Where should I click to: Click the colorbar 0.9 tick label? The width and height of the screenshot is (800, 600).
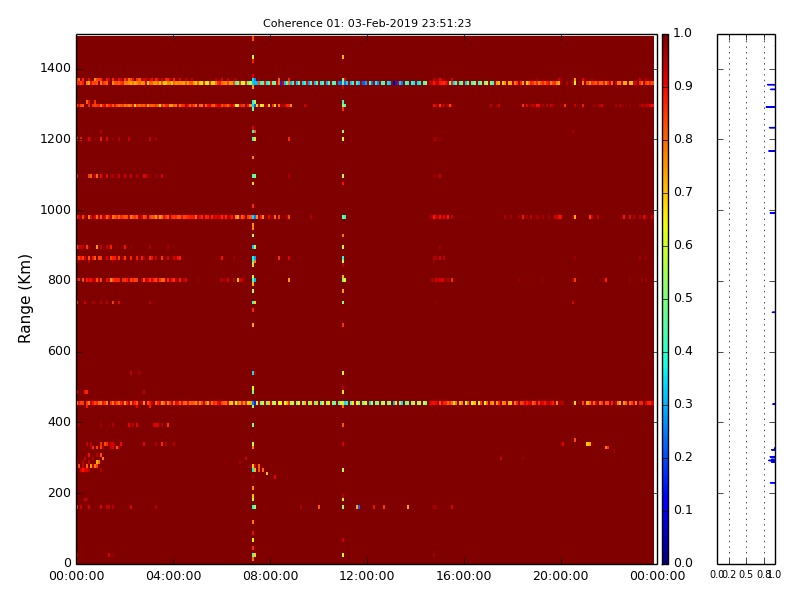683,86
